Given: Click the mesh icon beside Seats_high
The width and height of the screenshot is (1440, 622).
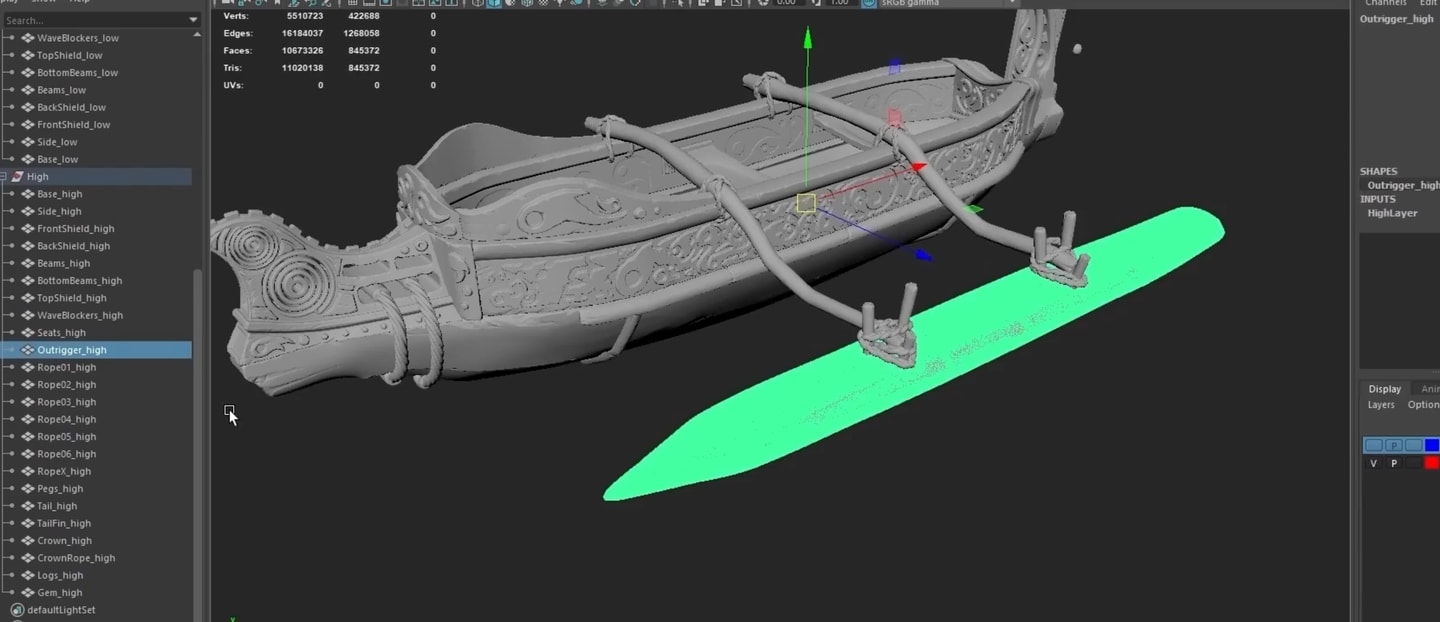Looking at the screenshot, I should click(x=28, y=333).
